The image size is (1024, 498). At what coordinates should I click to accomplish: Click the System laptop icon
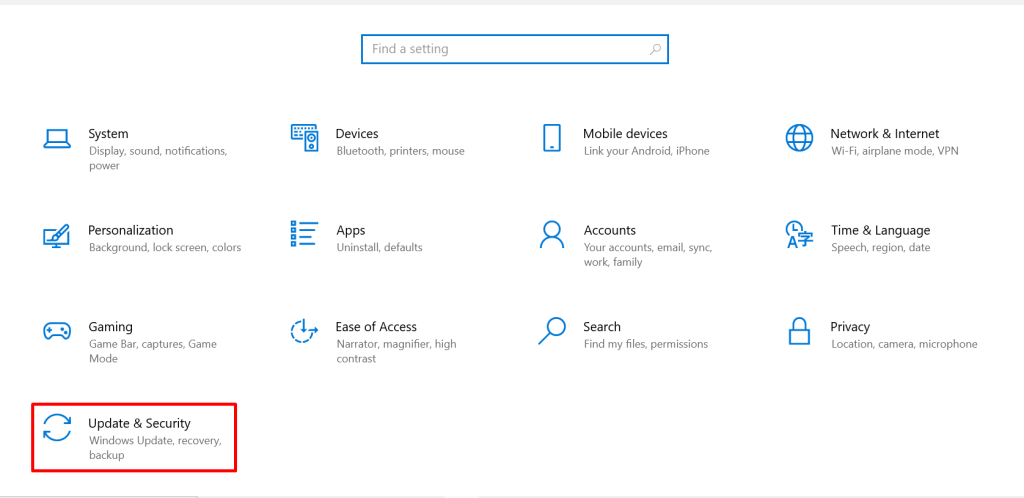click(57, 138)
